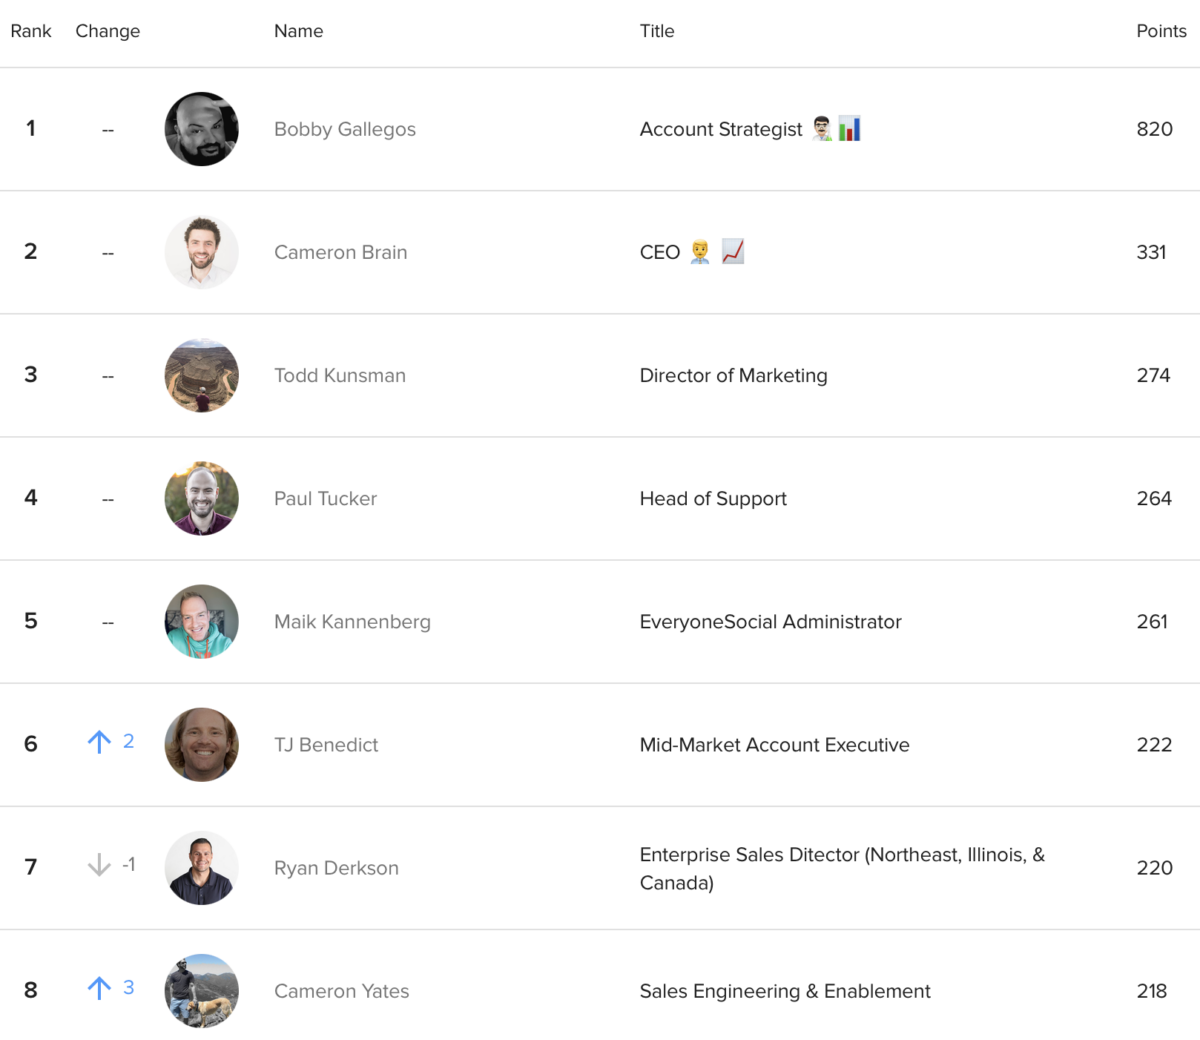Select the title text Mid-Market Account Executive
This screenshot has height=1040, width=1200.
pyautogui.click(x=774, y=745)
